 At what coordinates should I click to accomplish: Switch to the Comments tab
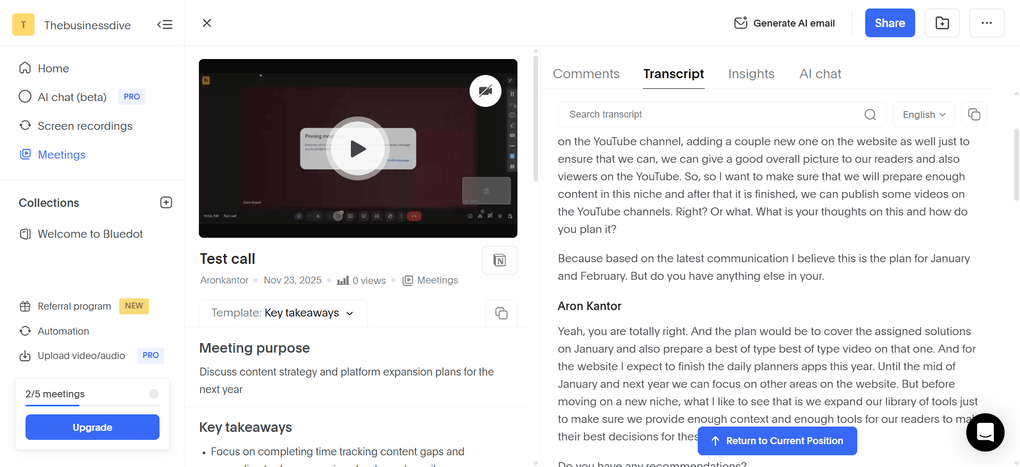586,73
